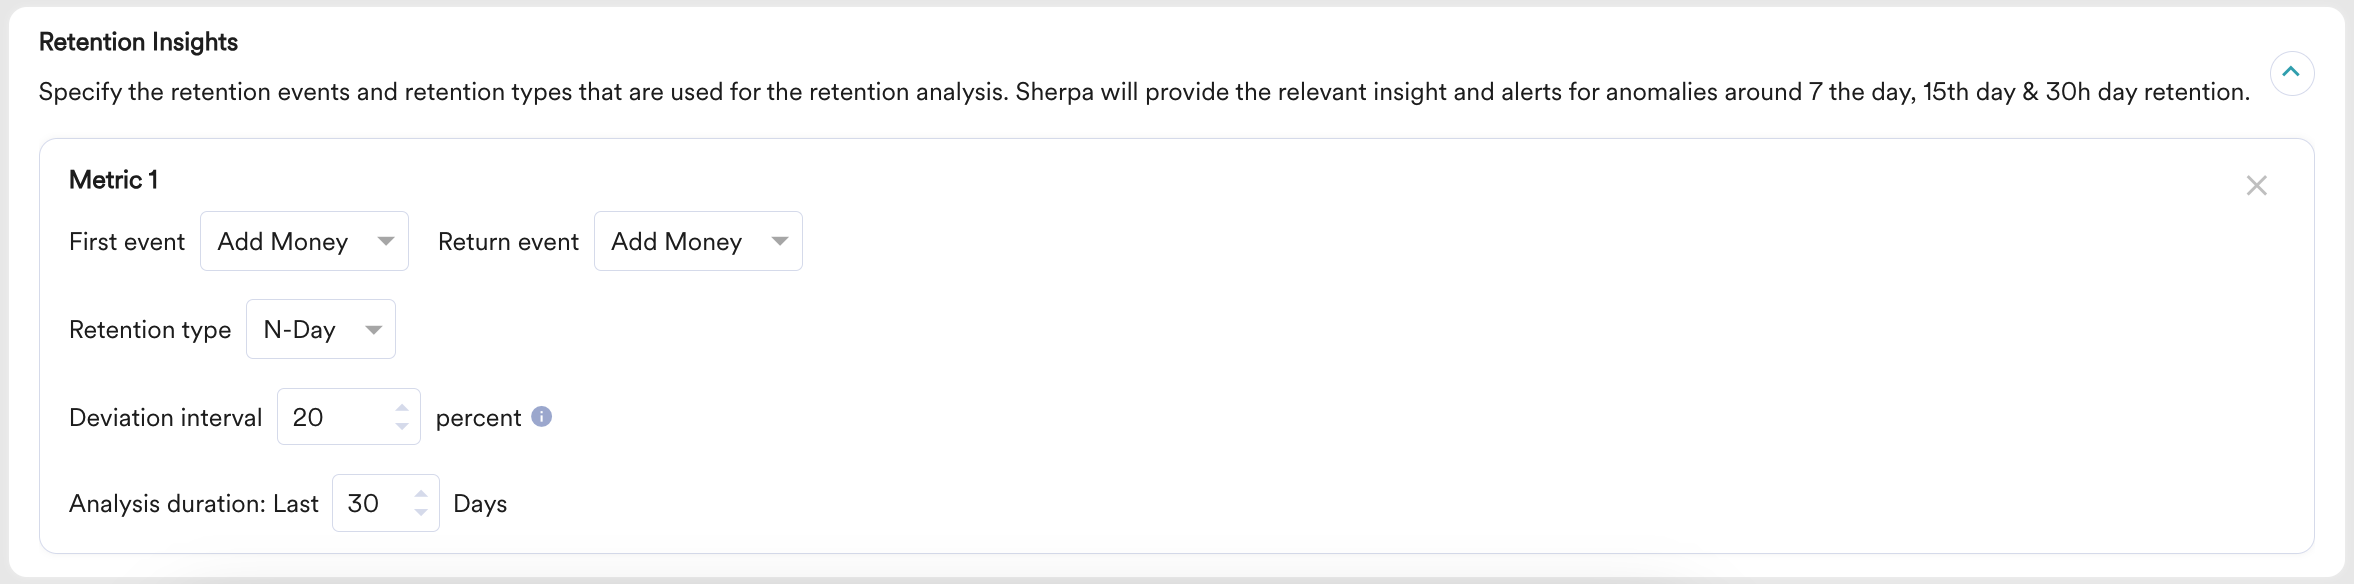Viewport: 2354px width, 584px height.
Task: Click the retention analysis description text
Action: point(1143,92)
